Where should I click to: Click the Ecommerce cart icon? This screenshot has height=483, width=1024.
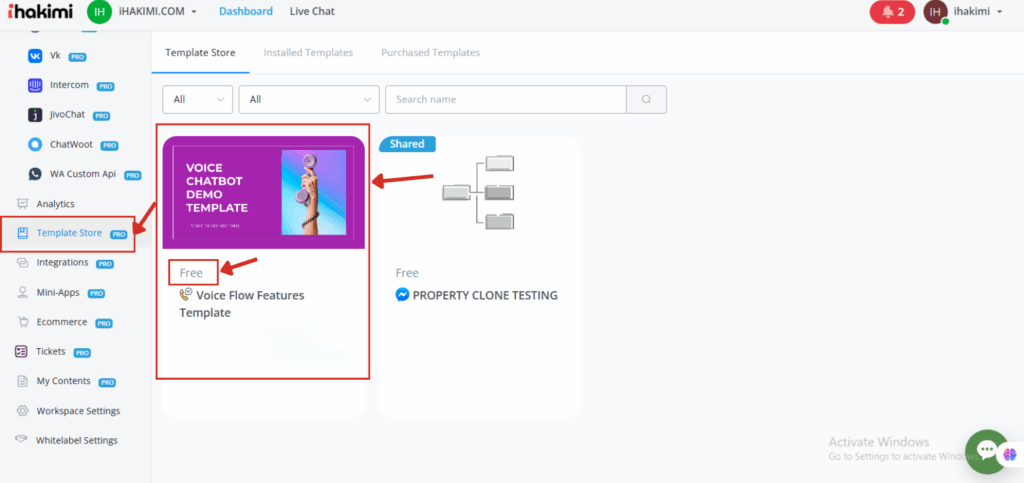tap(22, 322)
